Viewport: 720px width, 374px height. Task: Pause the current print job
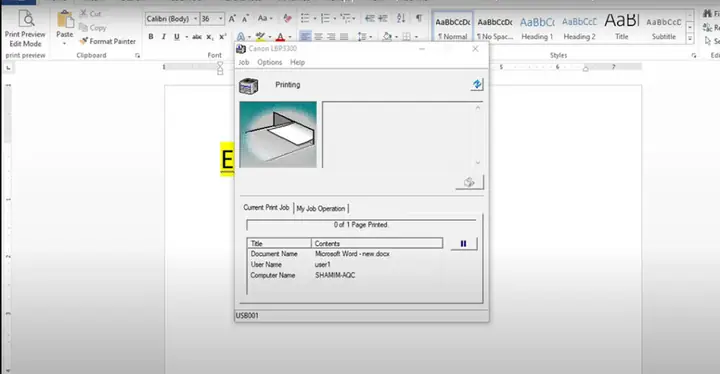(x=464, y=244)
